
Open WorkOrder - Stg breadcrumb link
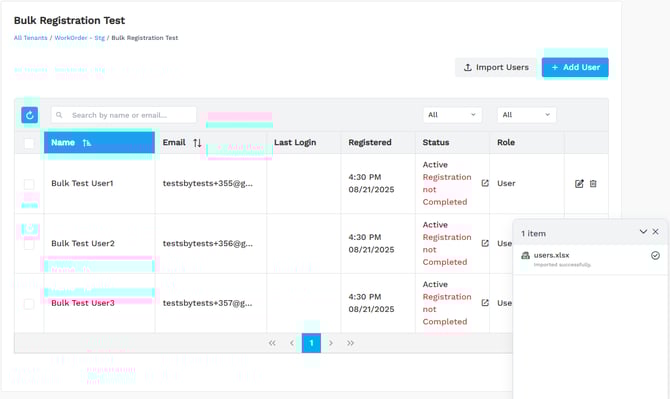pos(79,38)
